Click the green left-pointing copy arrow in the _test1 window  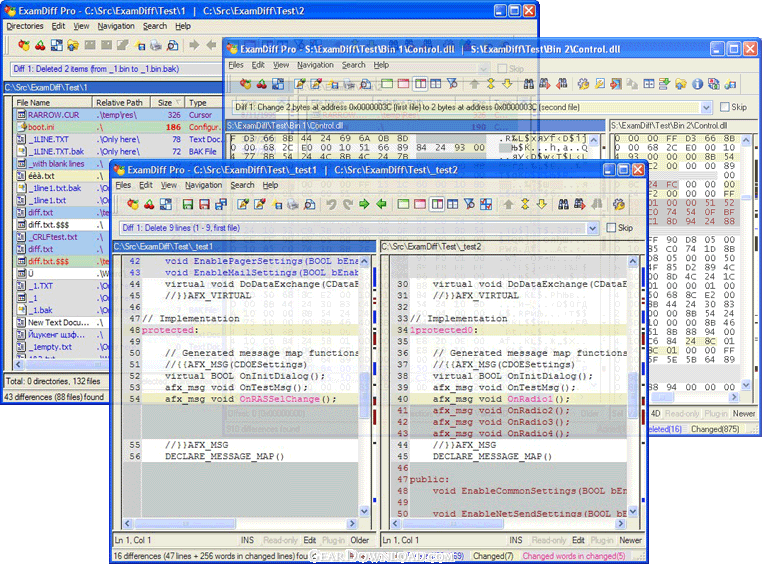[x=381, y=205]
